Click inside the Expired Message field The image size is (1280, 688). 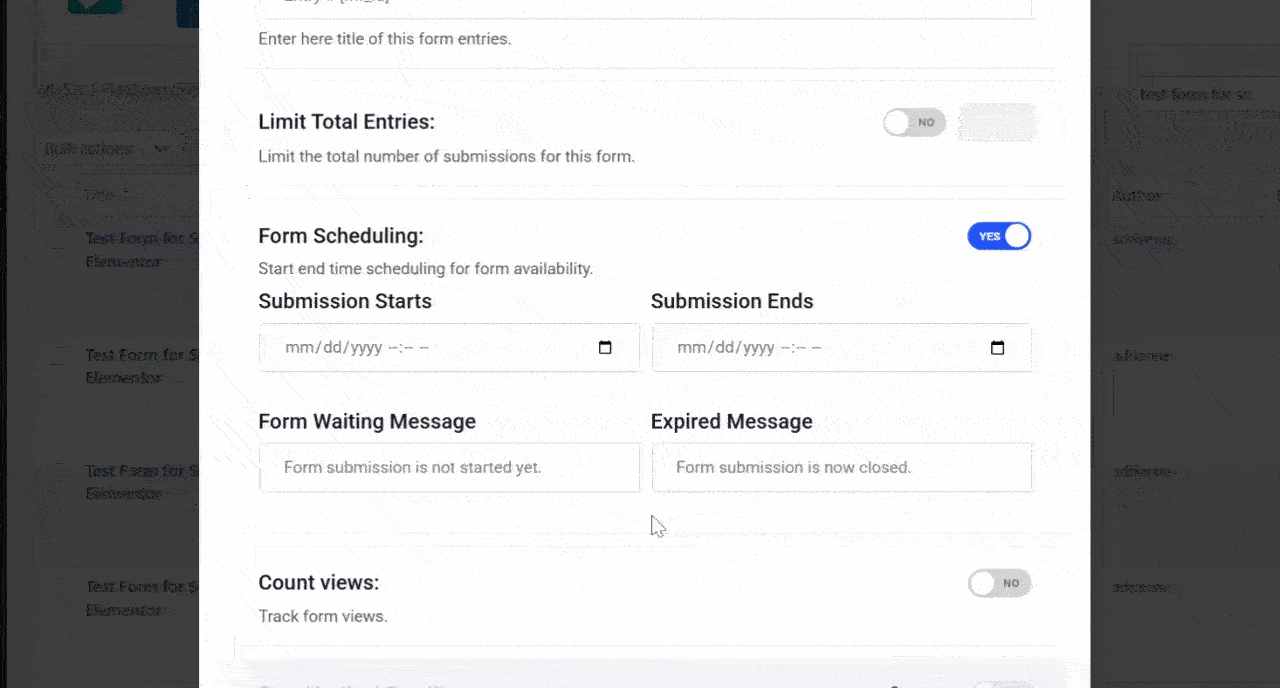[841, 467]
